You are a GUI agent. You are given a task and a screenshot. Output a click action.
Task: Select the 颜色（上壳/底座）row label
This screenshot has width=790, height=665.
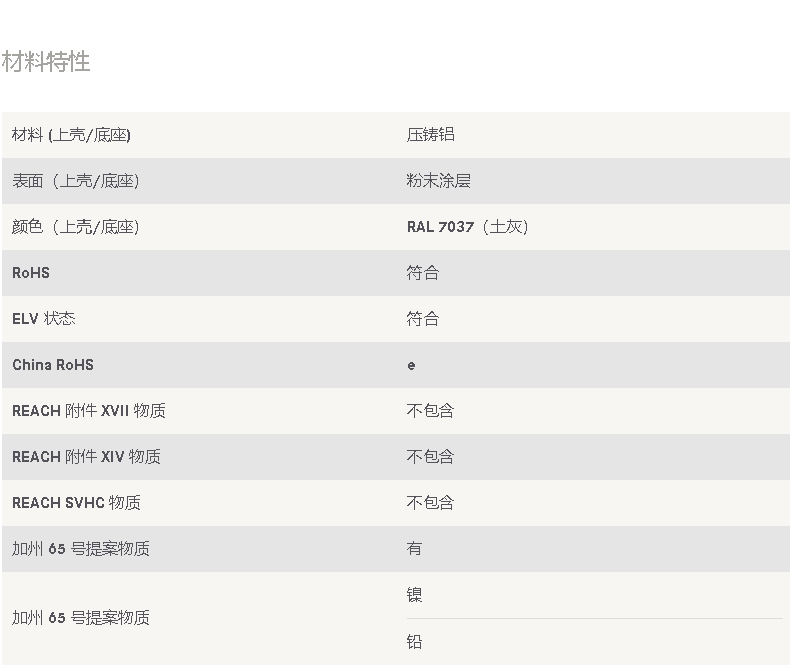click(76, 227)
